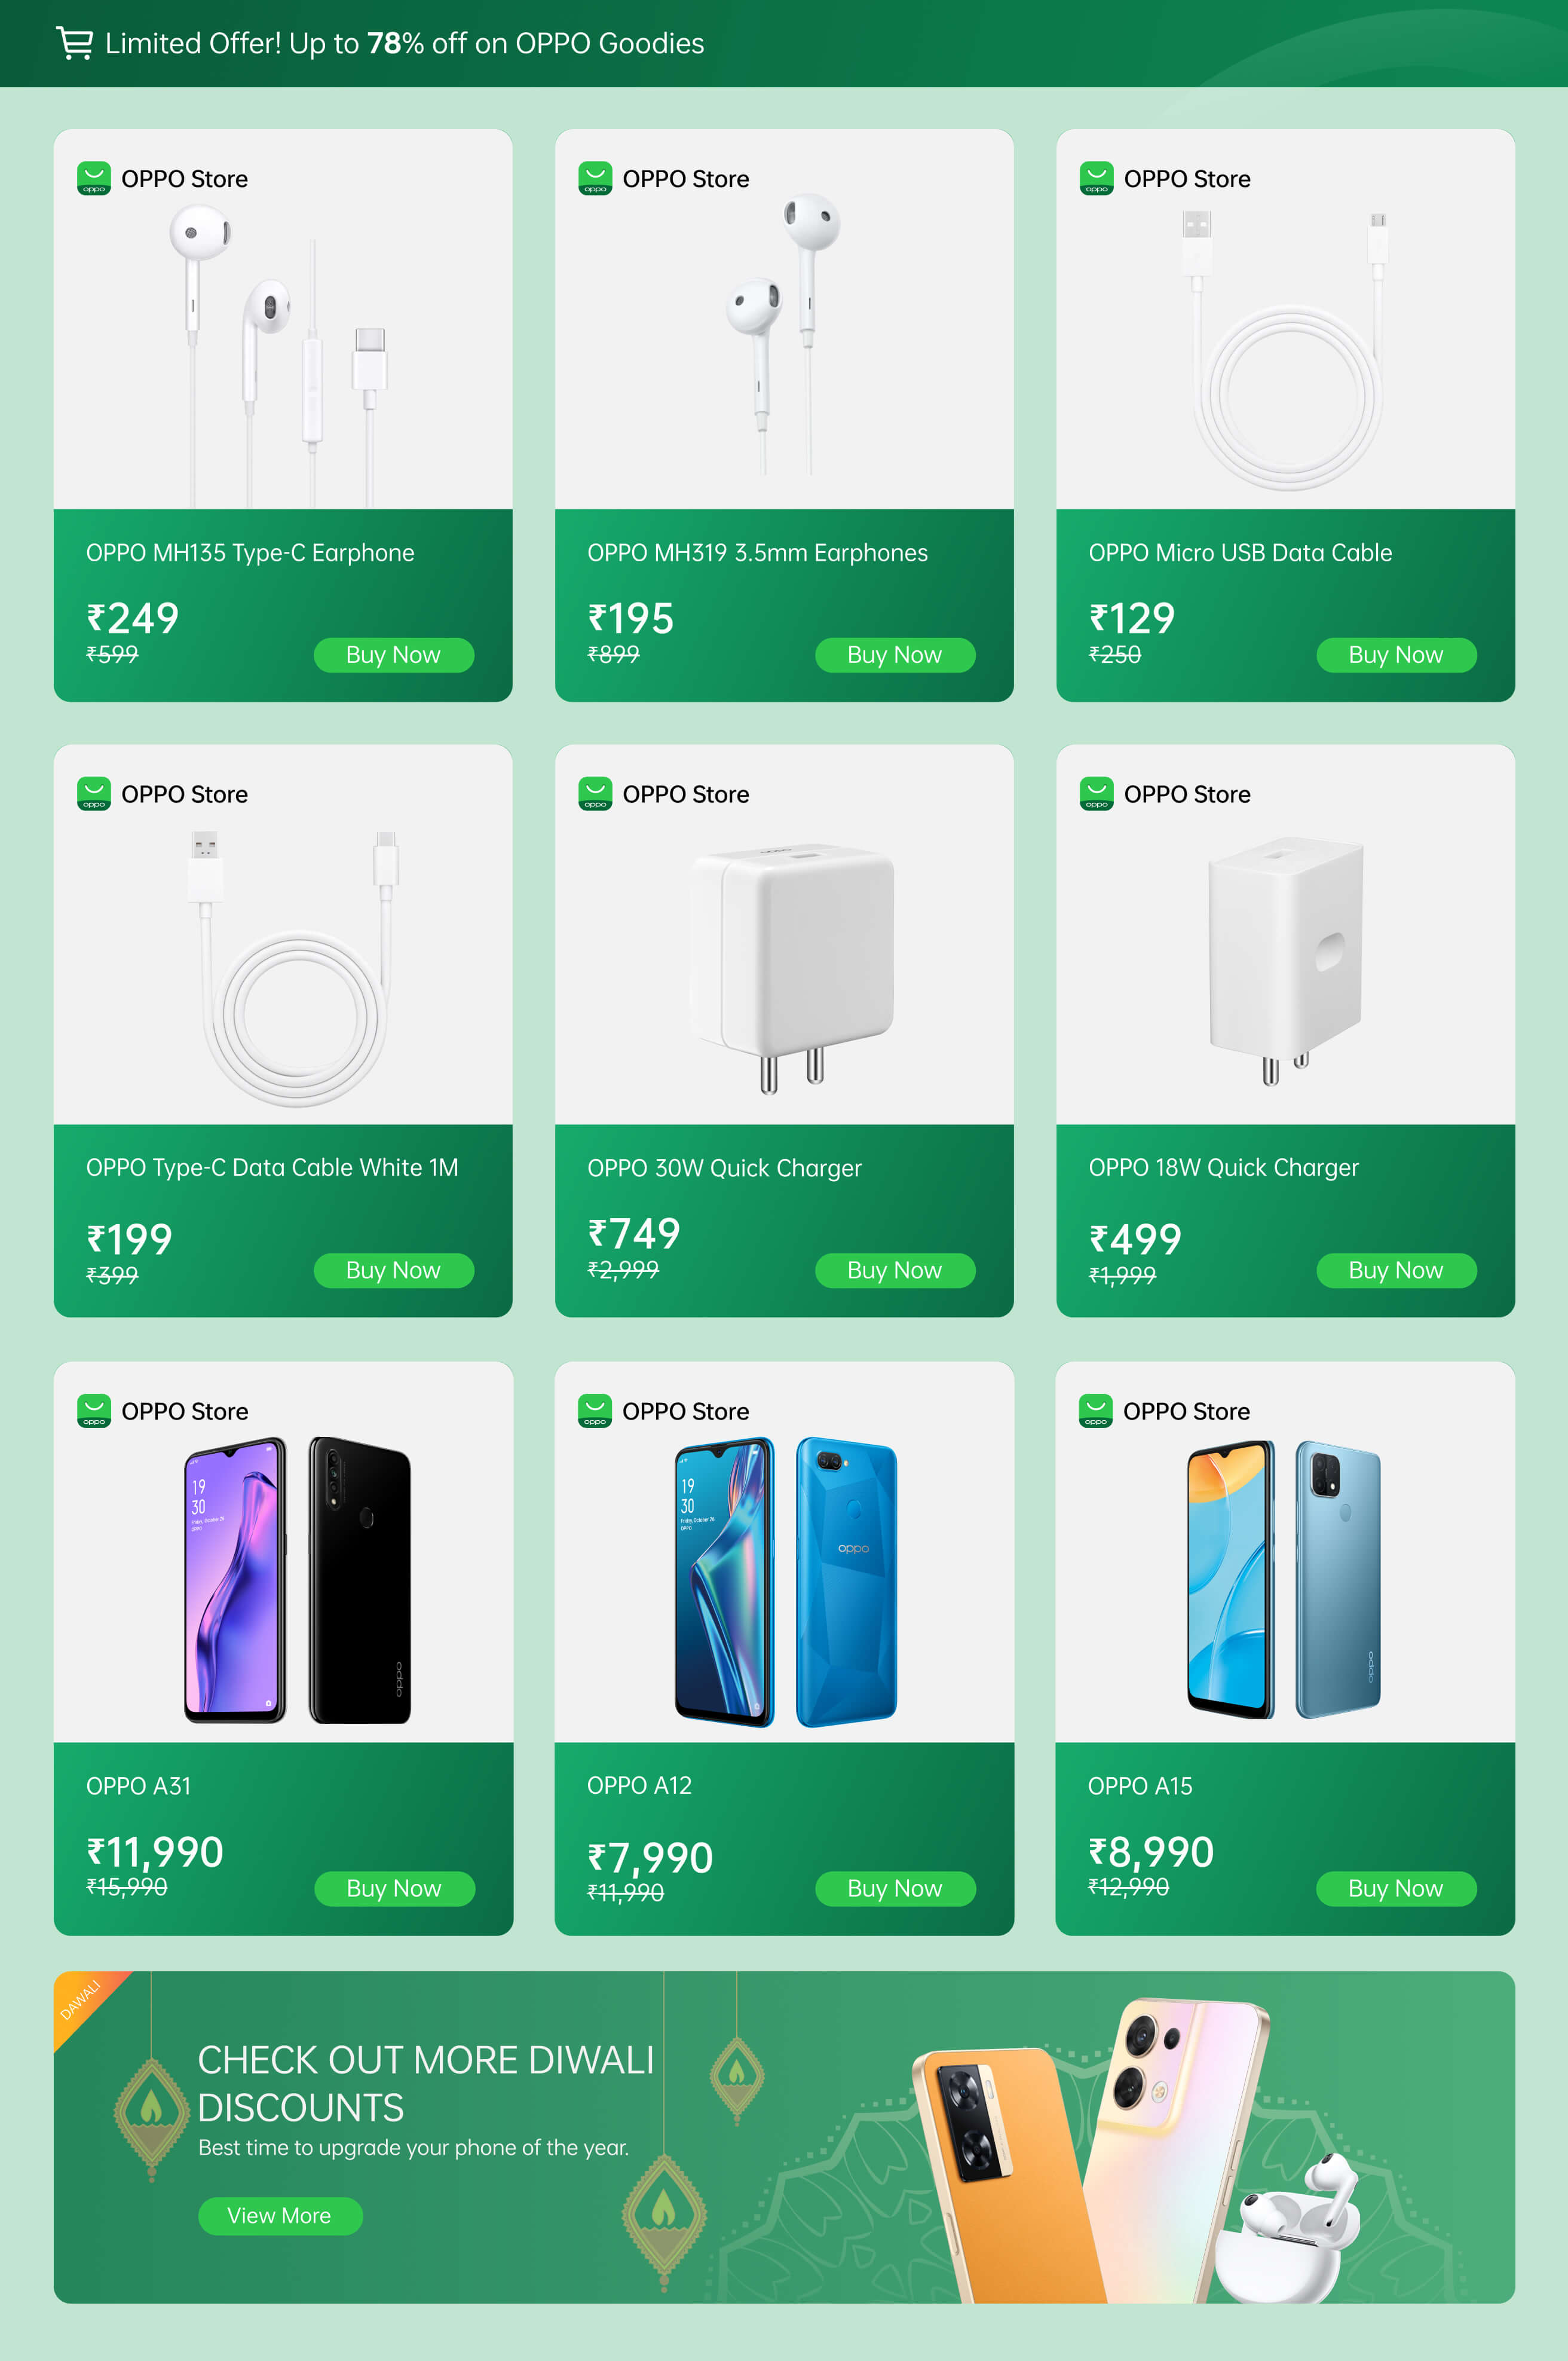Viewport: 1568px width, 2361px height.
Task: Click the shopping cart icon in banner
Action: 74,43
